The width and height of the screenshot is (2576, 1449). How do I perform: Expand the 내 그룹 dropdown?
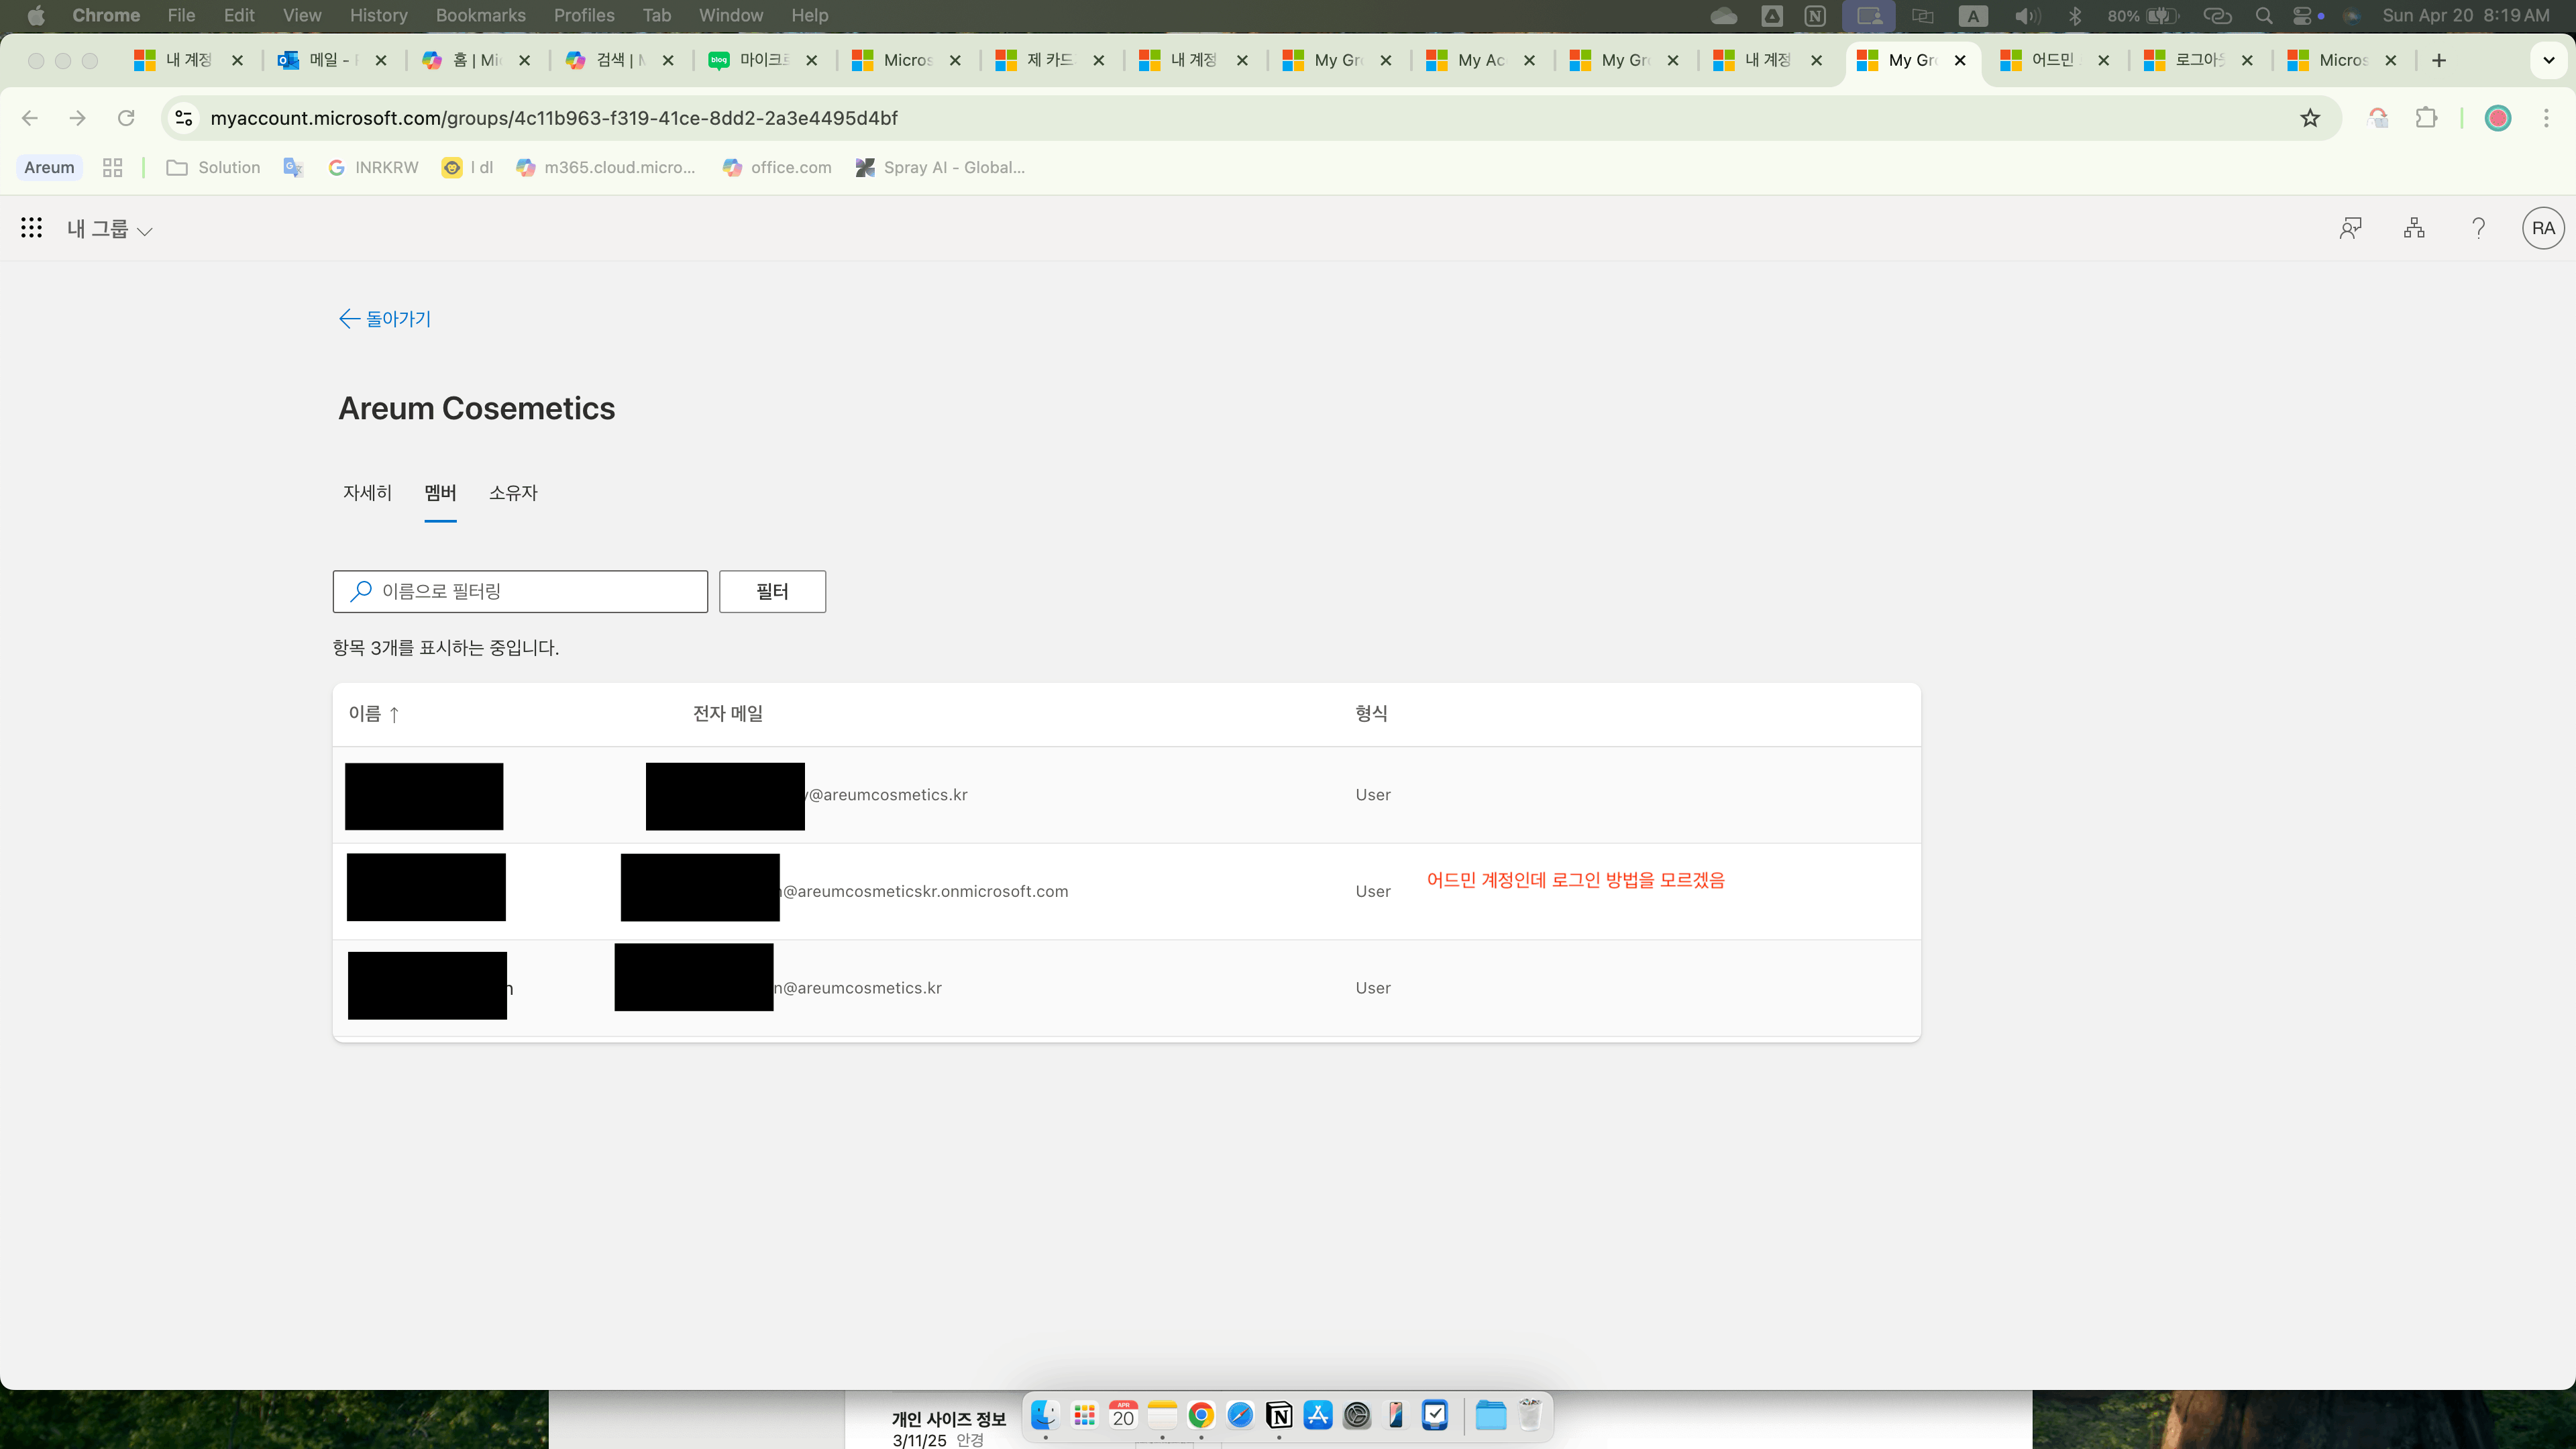(109, 229)
